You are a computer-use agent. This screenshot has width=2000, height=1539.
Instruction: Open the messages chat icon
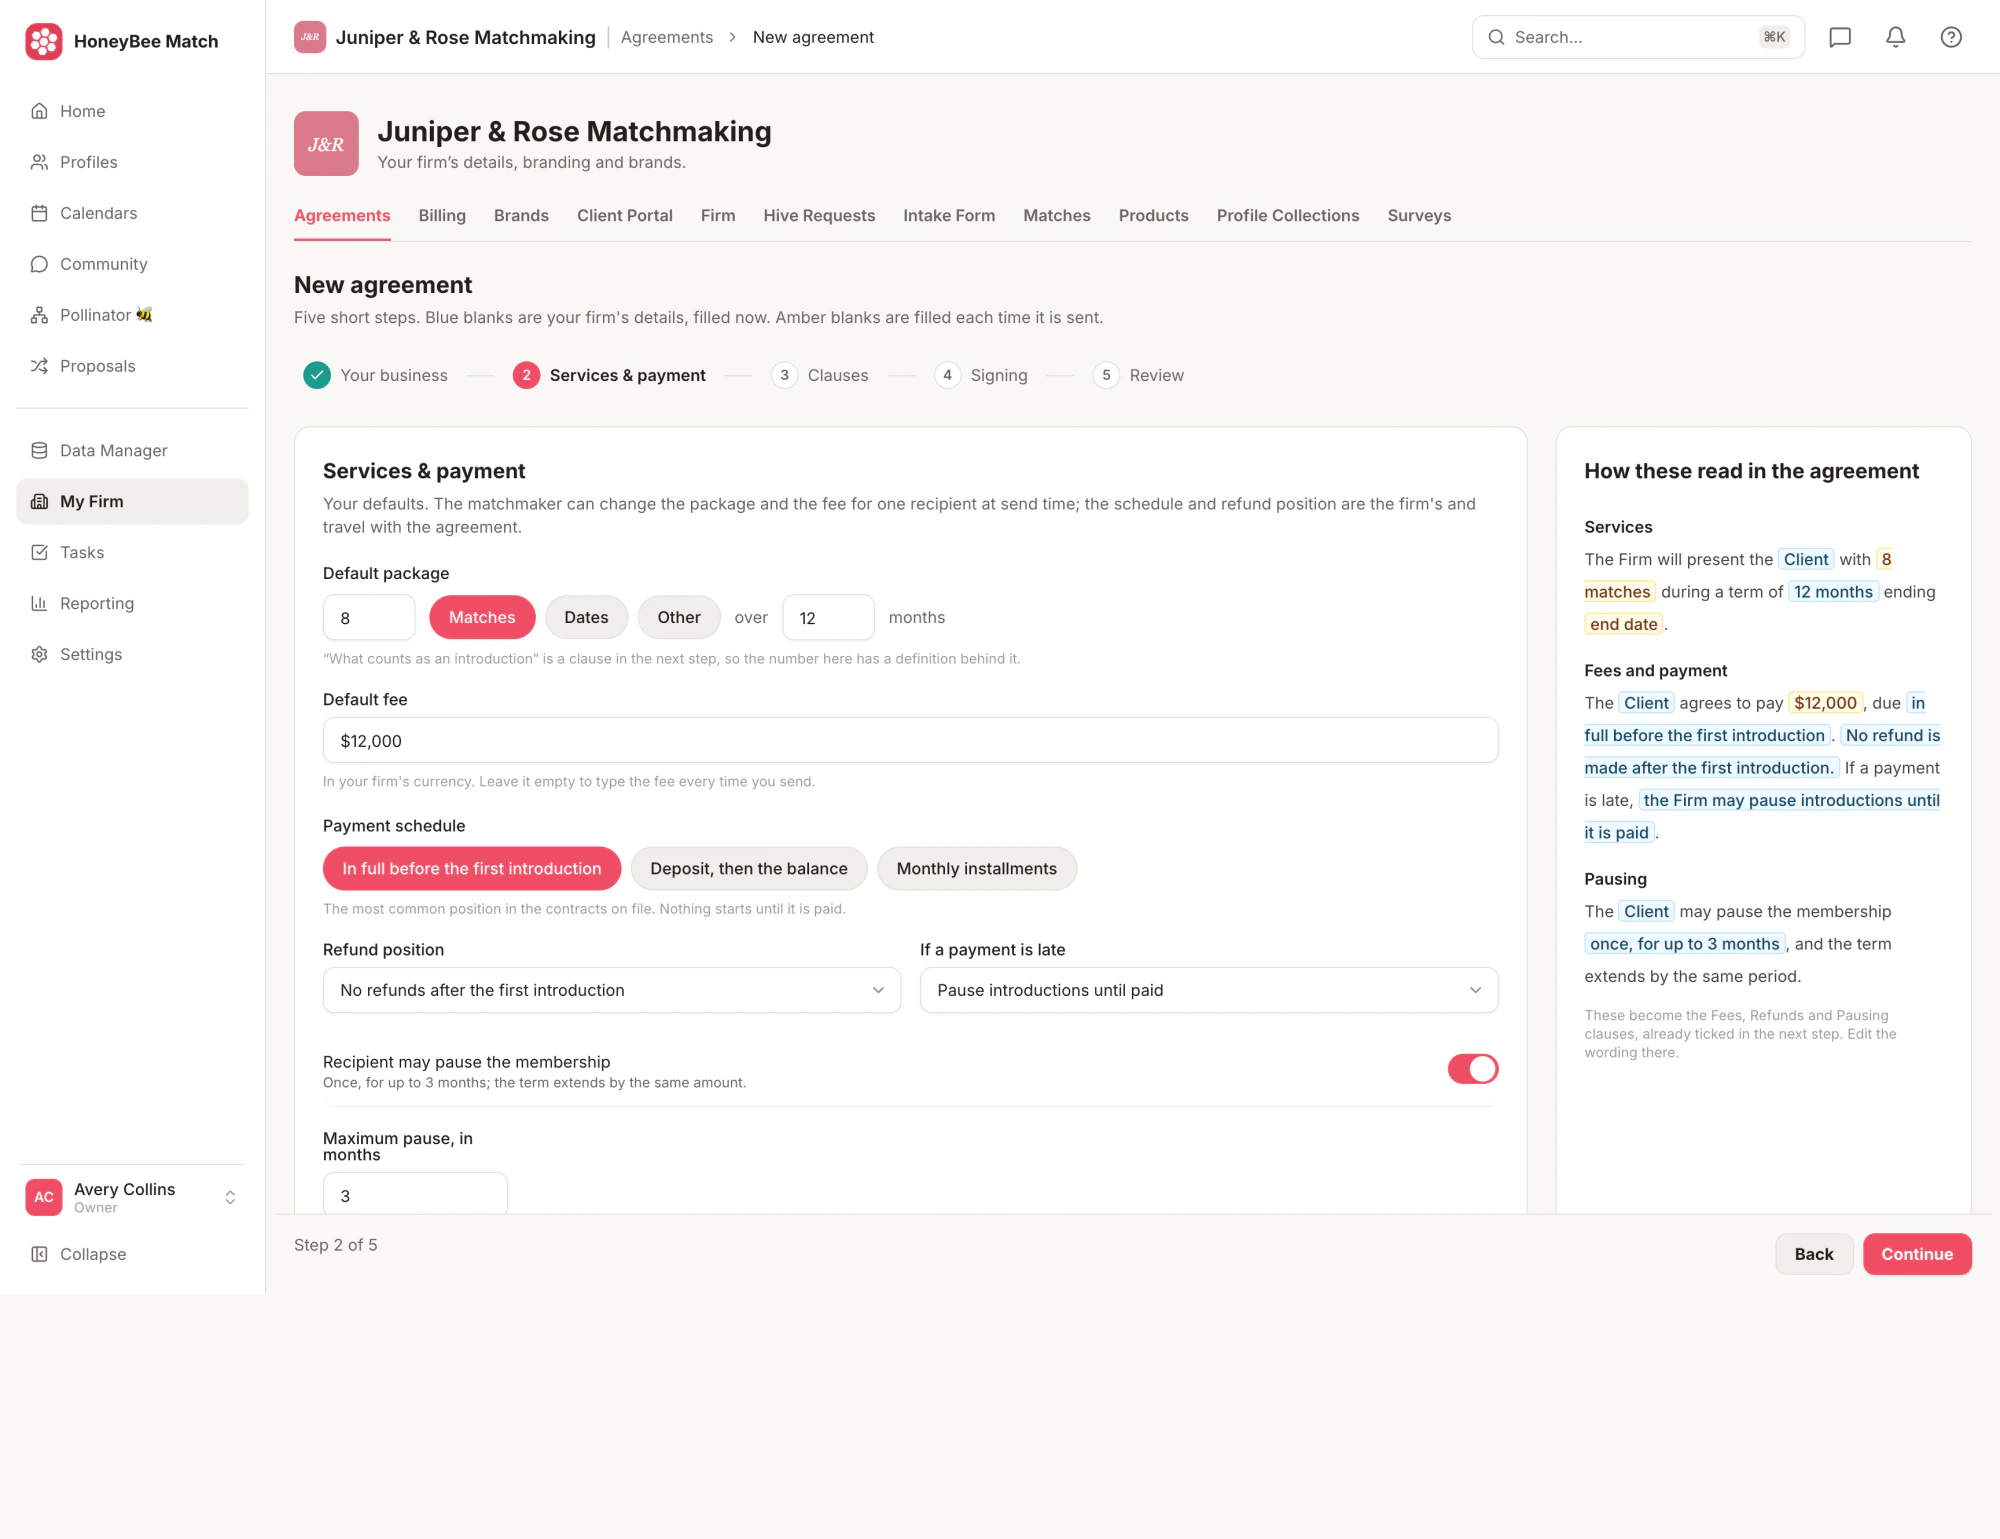point(1840,37)
